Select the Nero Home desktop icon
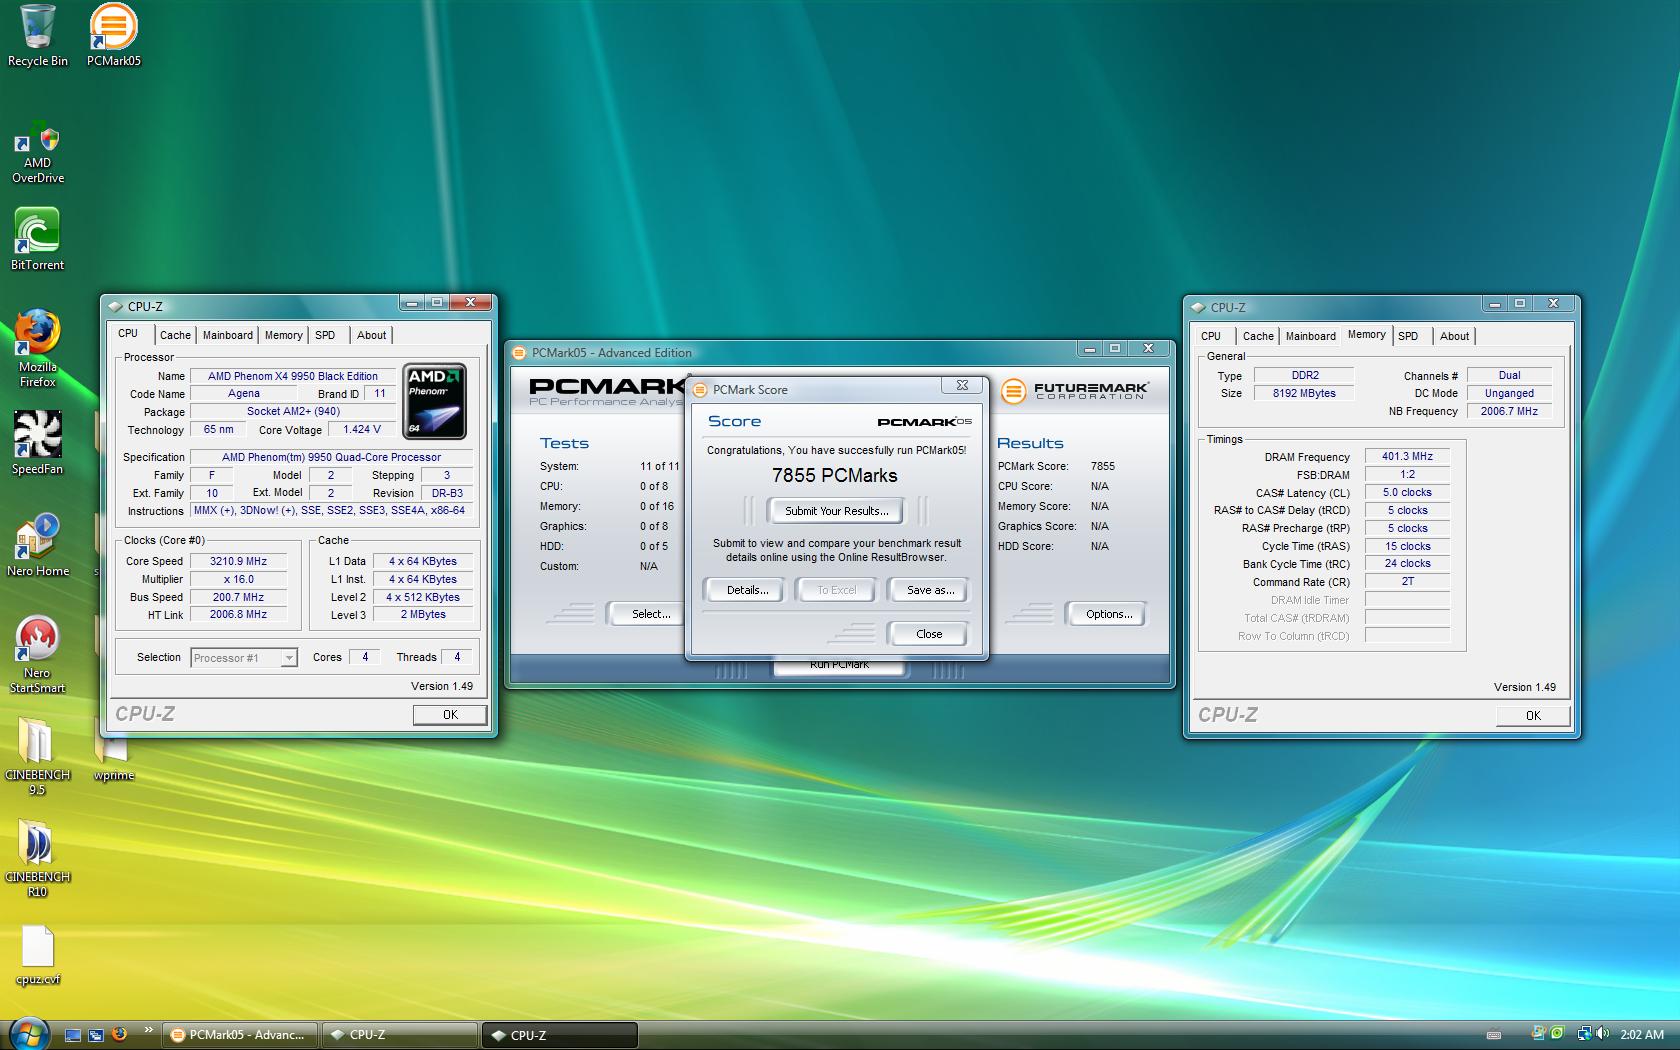This screenshot has width=1680, height=1050. click(37, 546)
